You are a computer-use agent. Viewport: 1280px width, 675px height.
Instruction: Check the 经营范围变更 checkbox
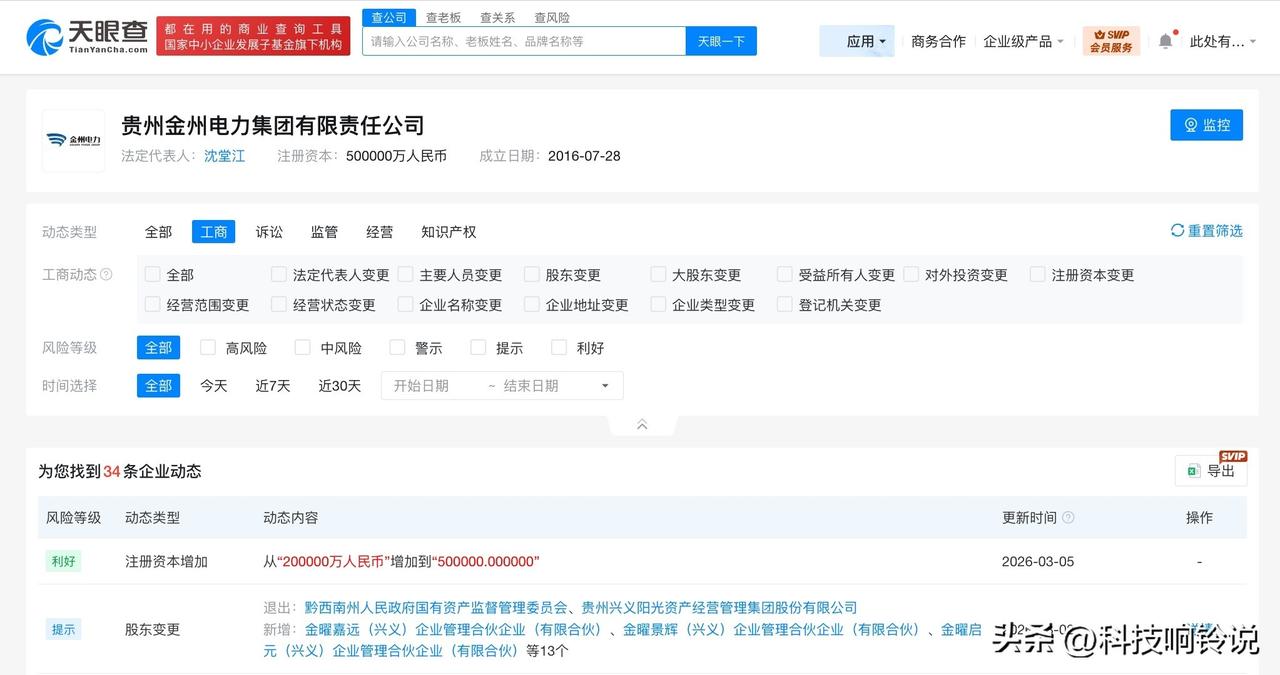[x=152, y=304]
